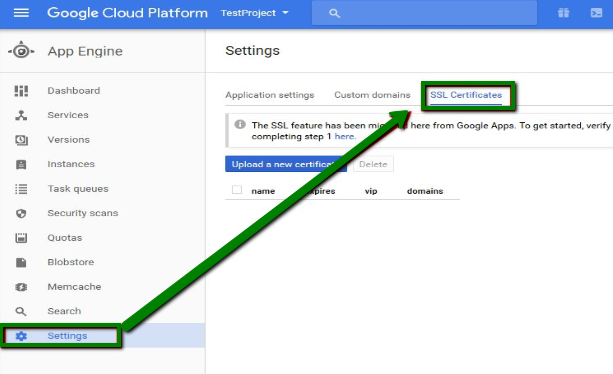Follow the 'here' link in the notice
This screenshot has width=613, height=374.
345,136
